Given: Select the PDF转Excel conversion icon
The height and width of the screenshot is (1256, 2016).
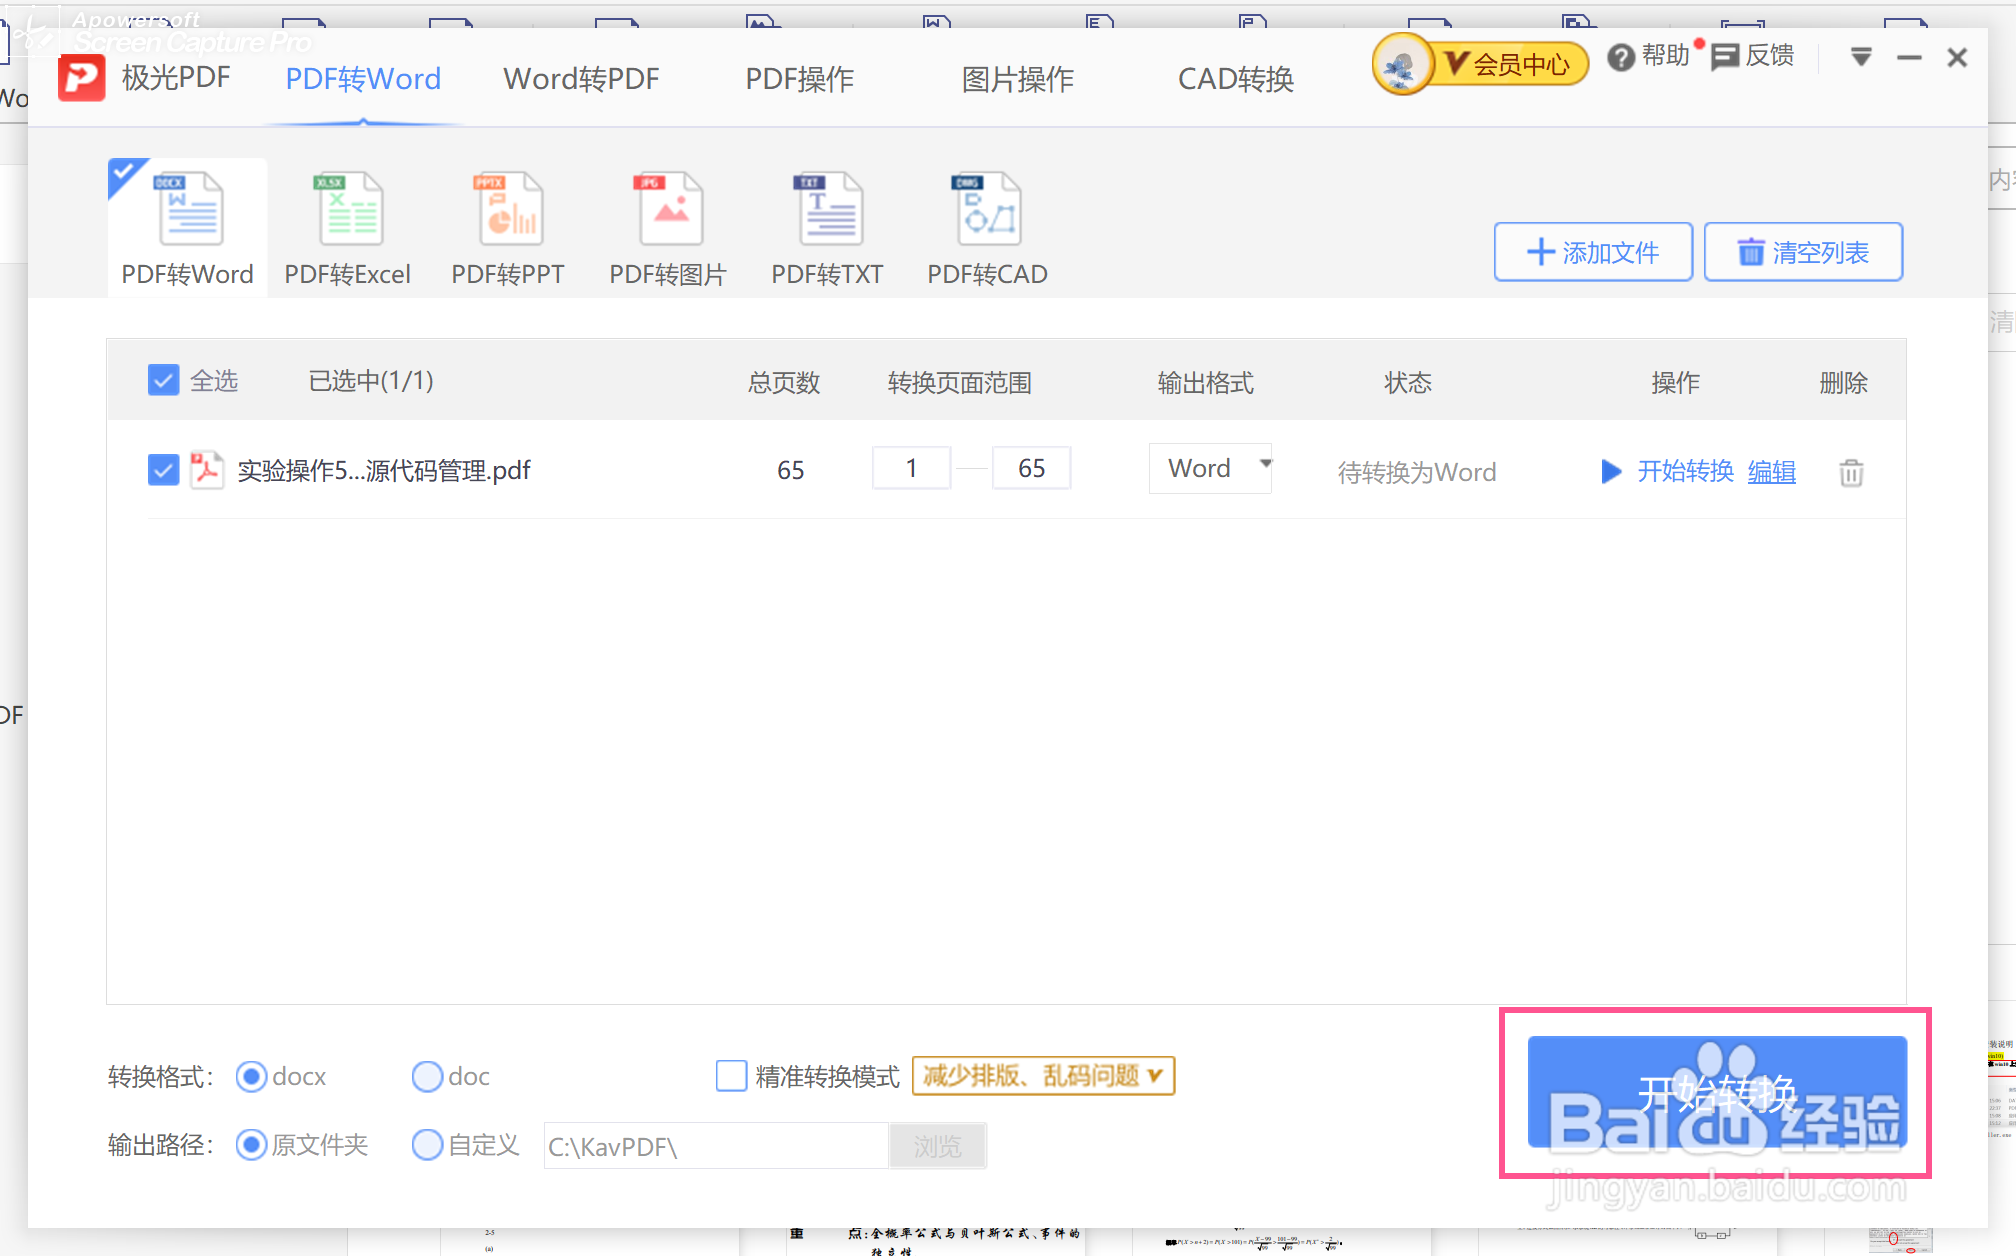Looking at the screenshot, I should point(348,227).
